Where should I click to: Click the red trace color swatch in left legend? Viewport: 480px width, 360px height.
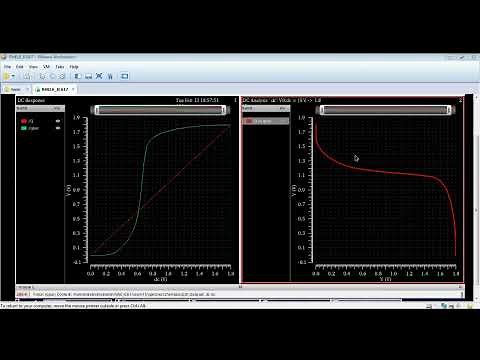[24, 121]
